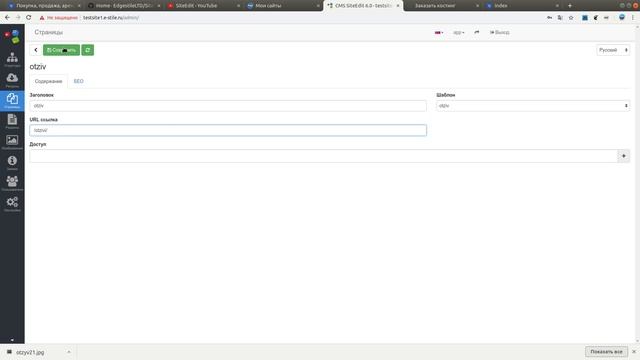Open the Images icon in sidebar

[x=12, y=142]
